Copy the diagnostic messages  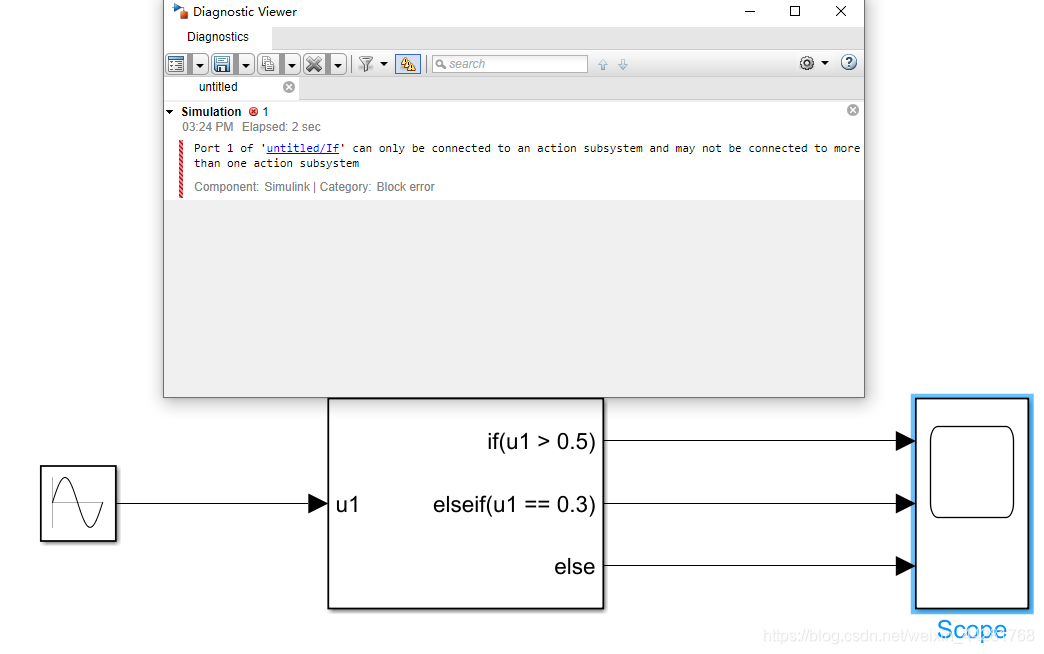pyautogui.click(x=268, y=63)
